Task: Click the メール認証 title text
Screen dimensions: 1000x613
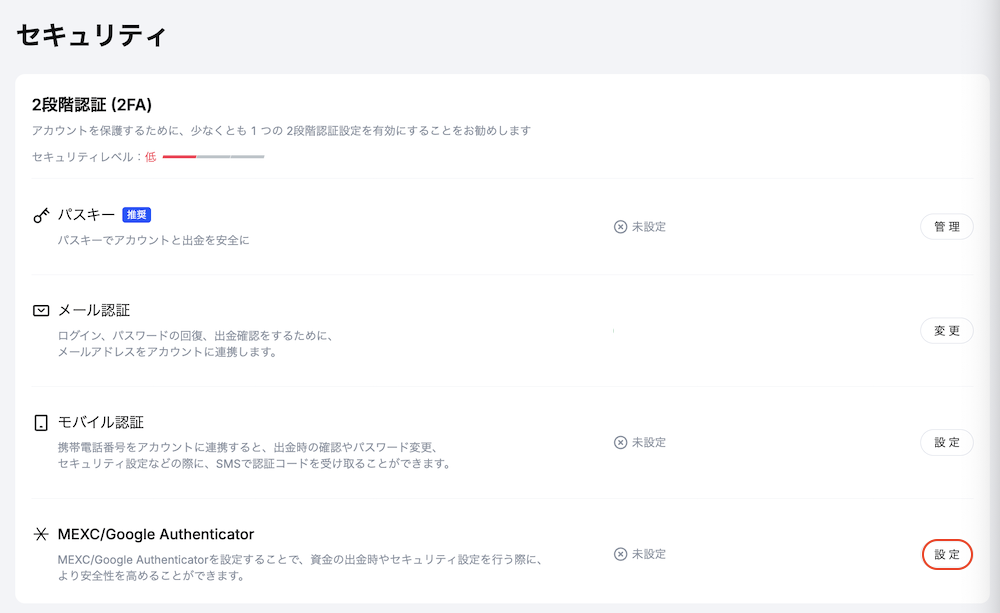Action: pos(93,311)
